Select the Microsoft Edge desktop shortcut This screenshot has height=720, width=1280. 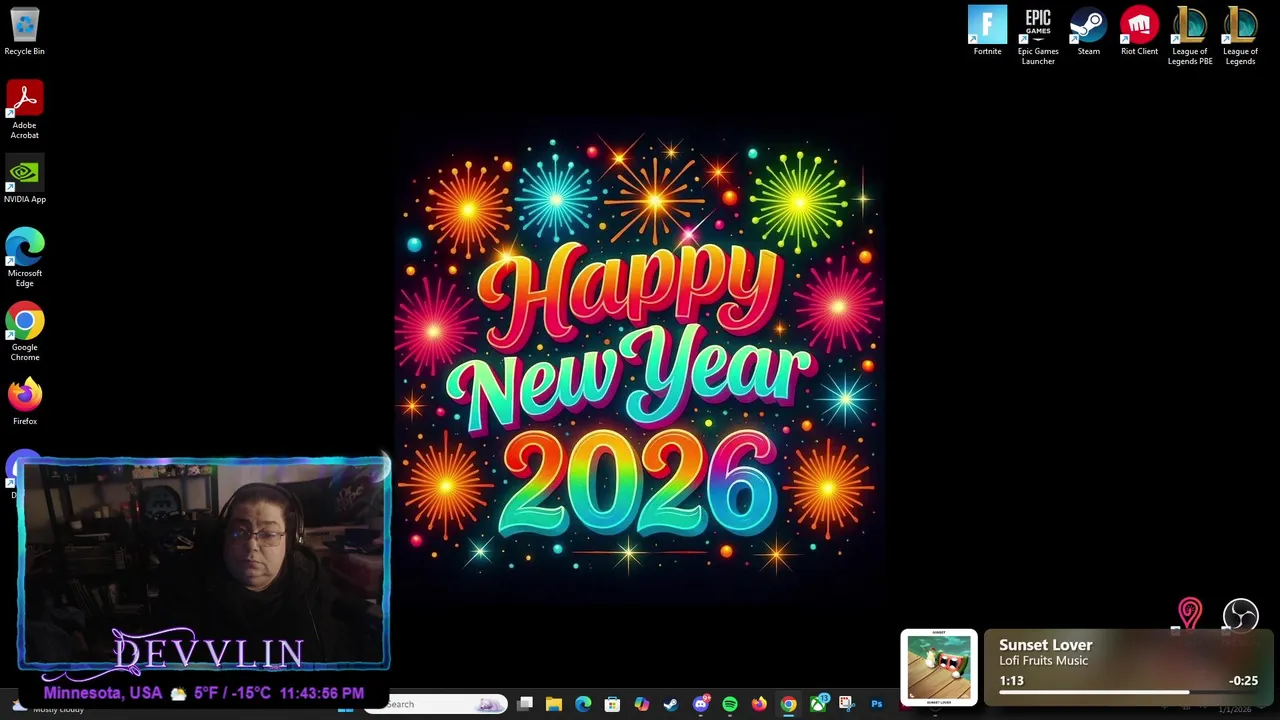click(24, 258)
